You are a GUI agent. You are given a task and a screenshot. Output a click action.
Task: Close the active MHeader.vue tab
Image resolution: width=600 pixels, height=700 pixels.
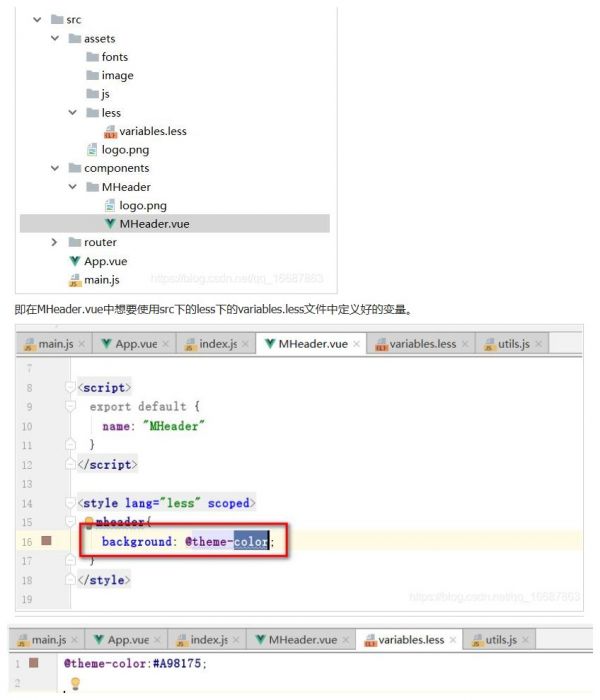point(356,344)
